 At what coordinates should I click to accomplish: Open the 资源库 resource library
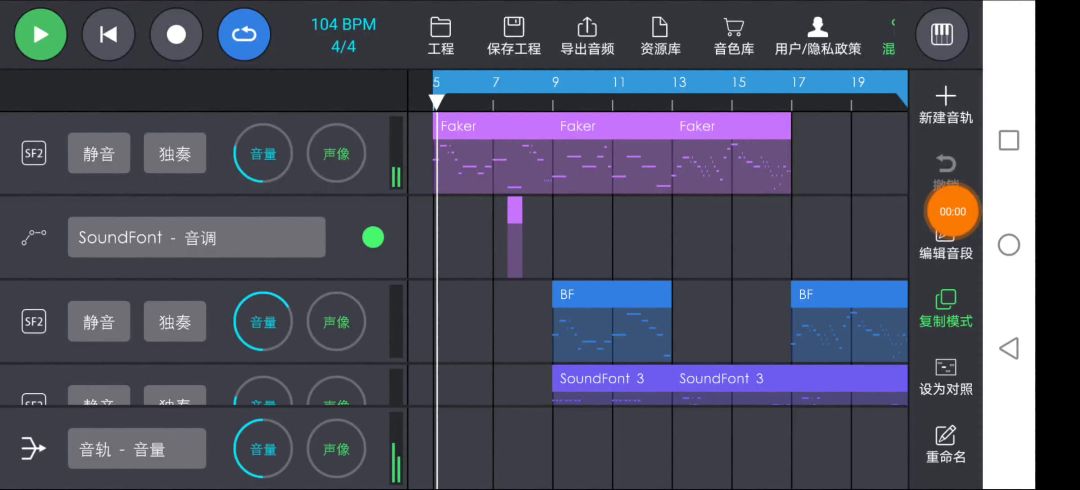point(660,36)
